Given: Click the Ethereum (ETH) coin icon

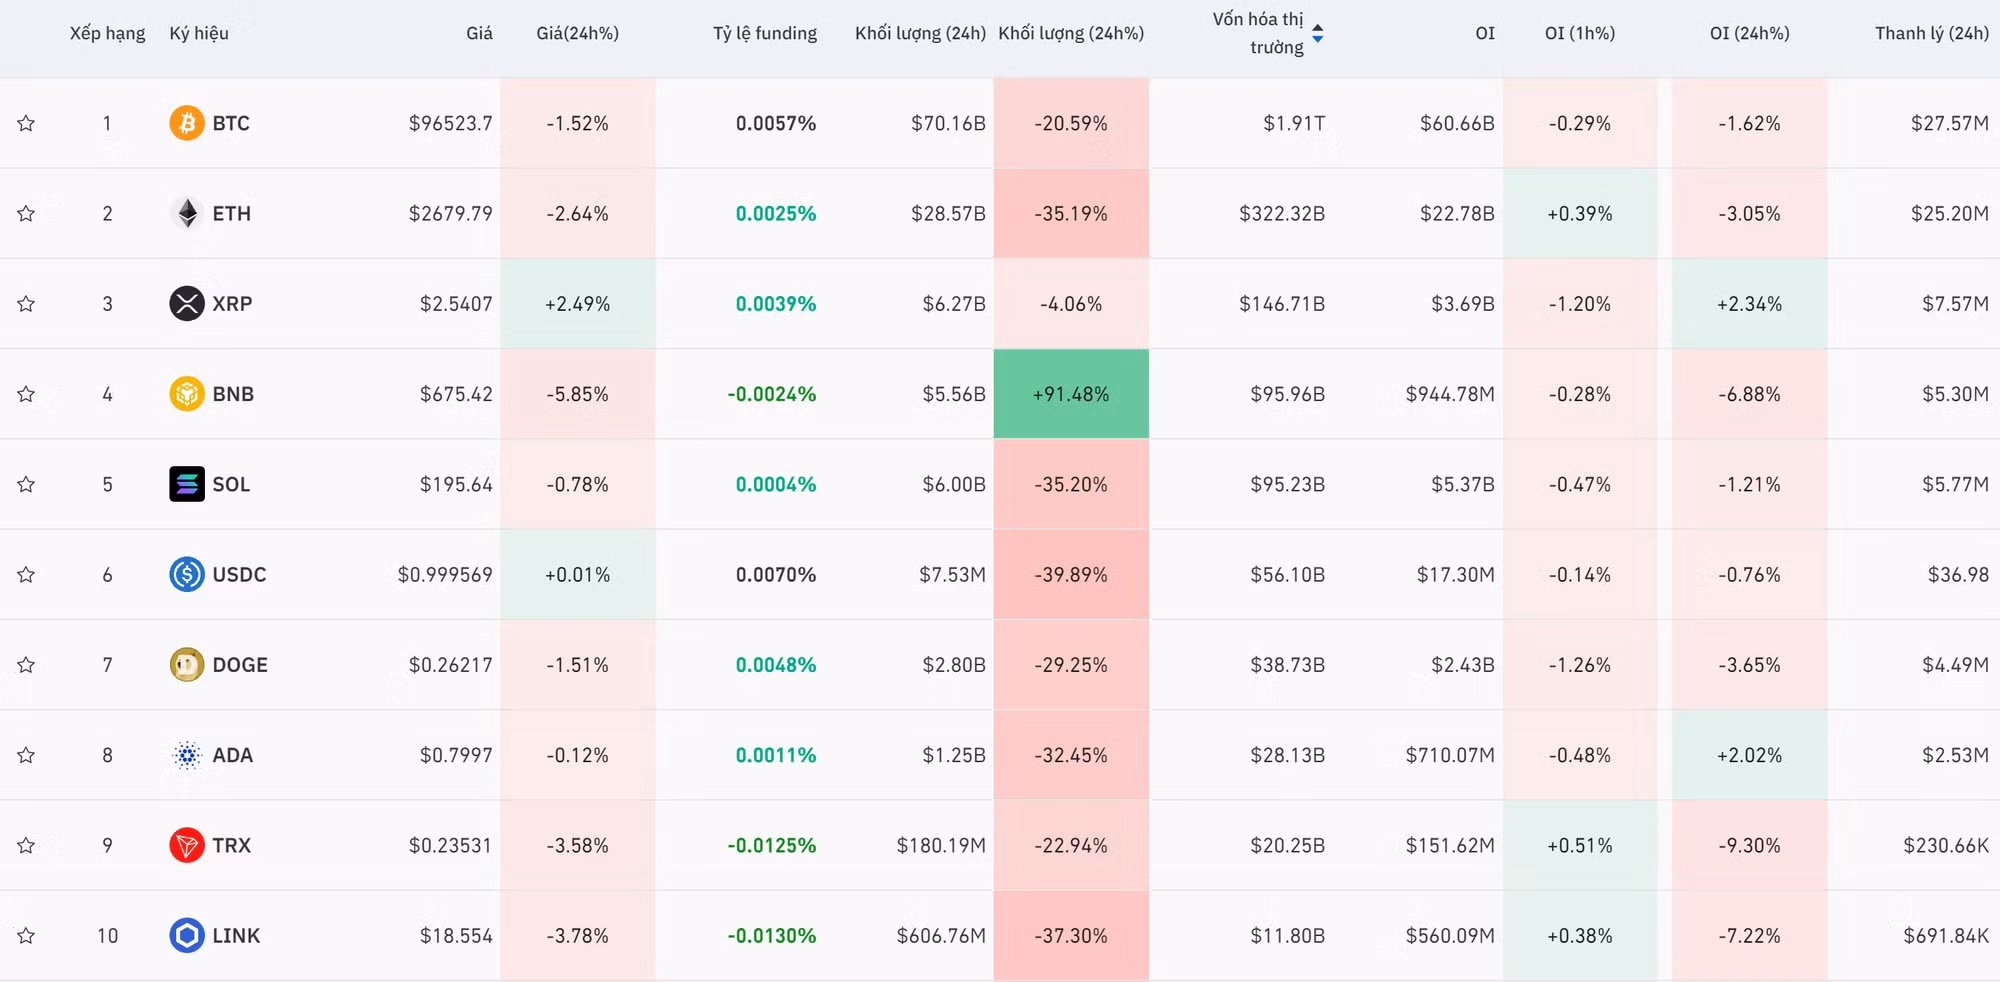Looking at the screenshot, I should 186,213.
